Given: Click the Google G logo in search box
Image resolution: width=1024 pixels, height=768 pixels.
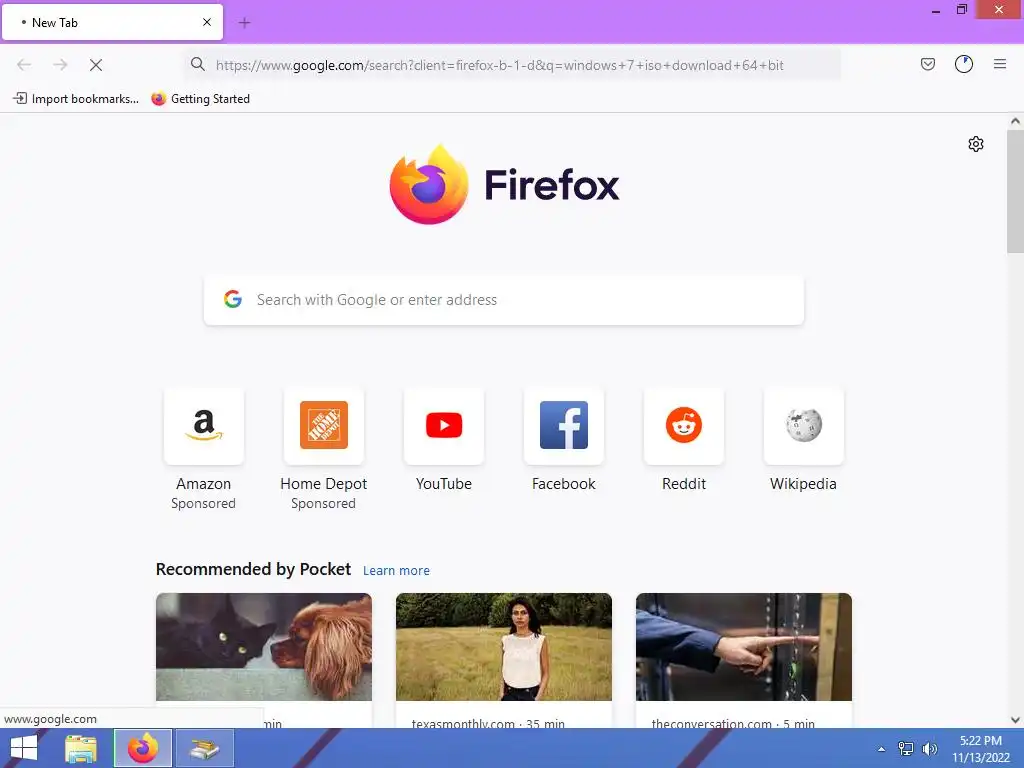Looking at the screenshot, I should (x=232, y=299).
